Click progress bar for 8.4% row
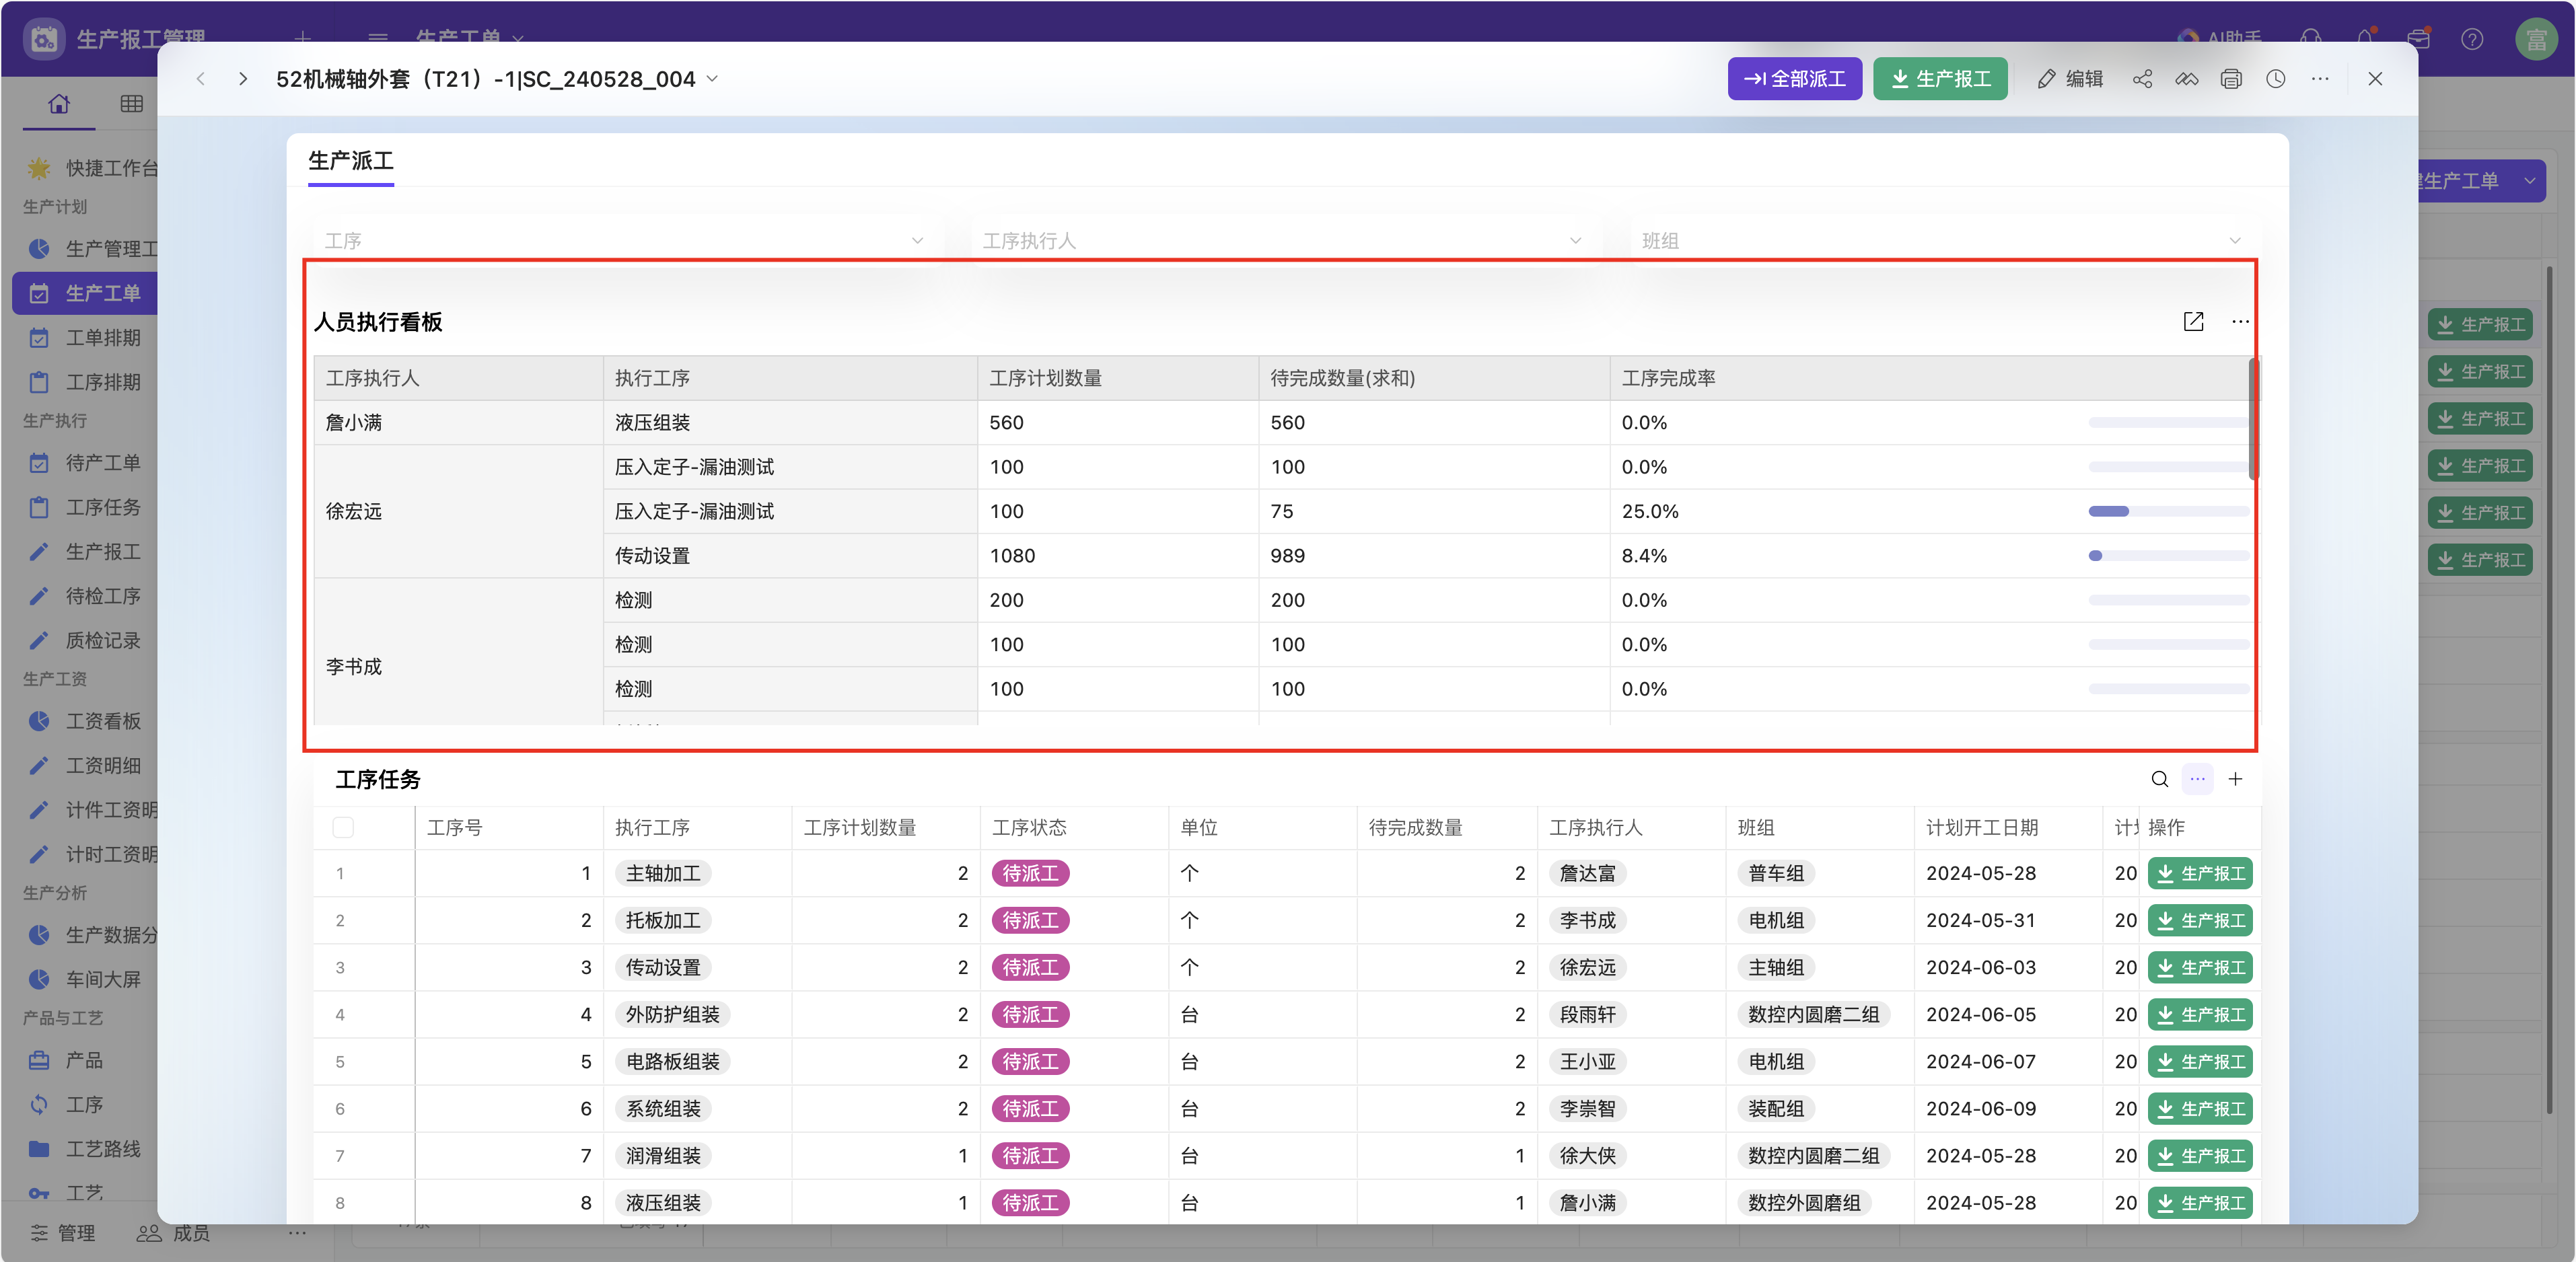This screenshot has height=1262, width=2576. [x=2168, y=556]
